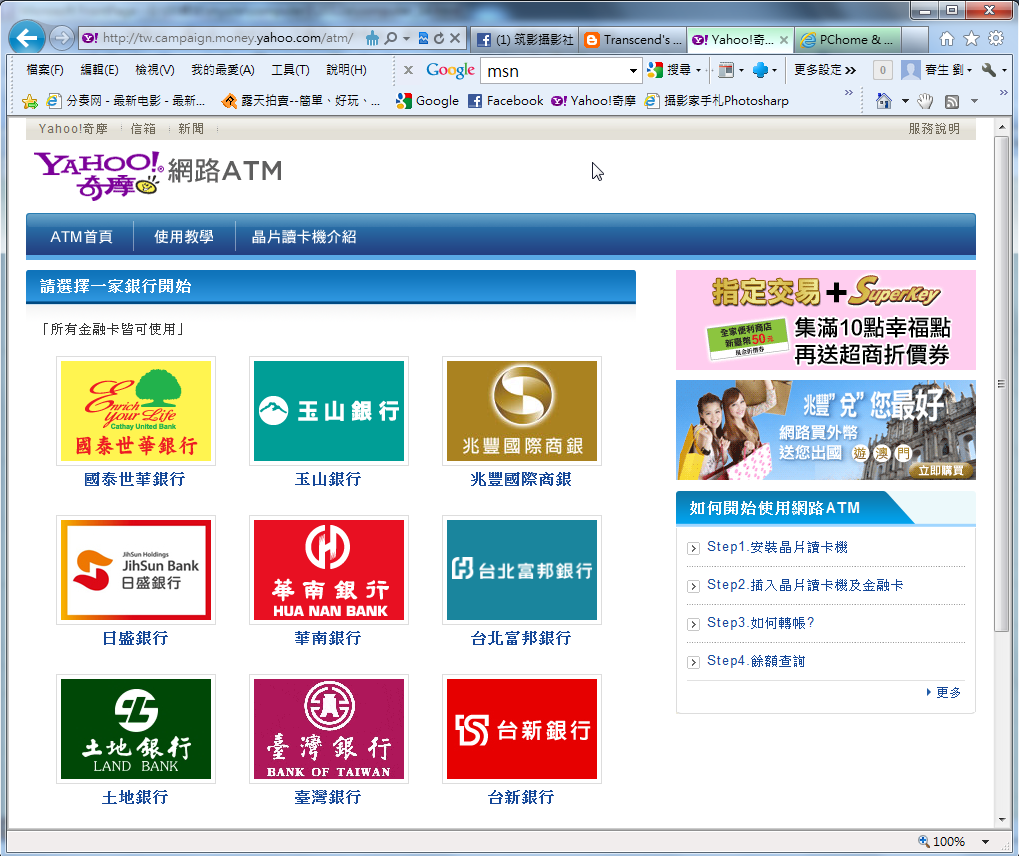Open the zoom level dropdown at status bar
This screenshot has height=856, width=1019.
point(985,842)
